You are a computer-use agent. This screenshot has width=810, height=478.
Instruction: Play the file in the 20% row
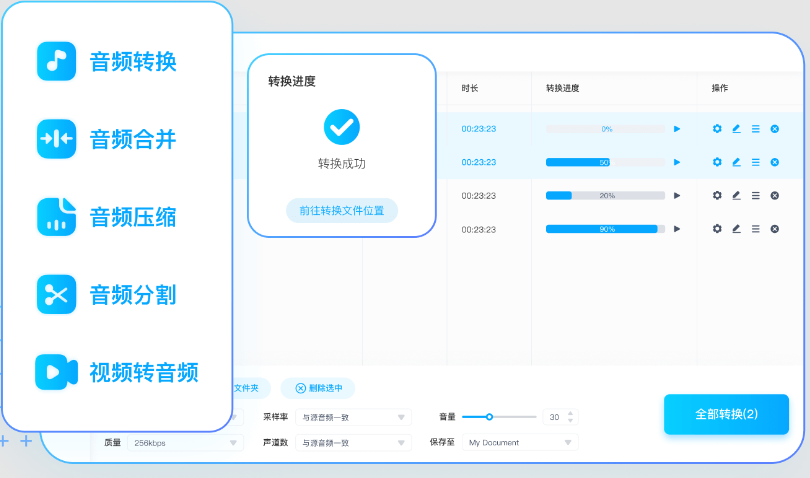point(677,195)
